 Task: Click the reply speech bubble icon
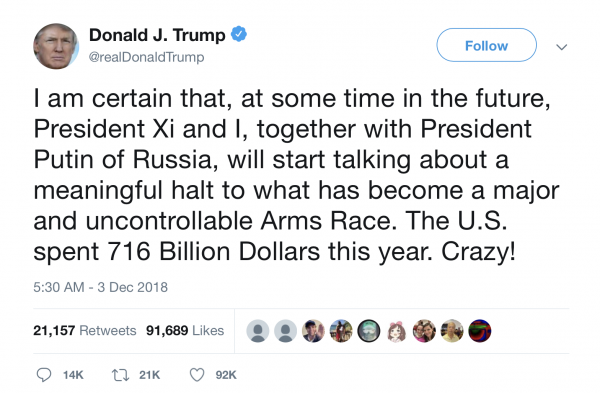pos(44,375)
